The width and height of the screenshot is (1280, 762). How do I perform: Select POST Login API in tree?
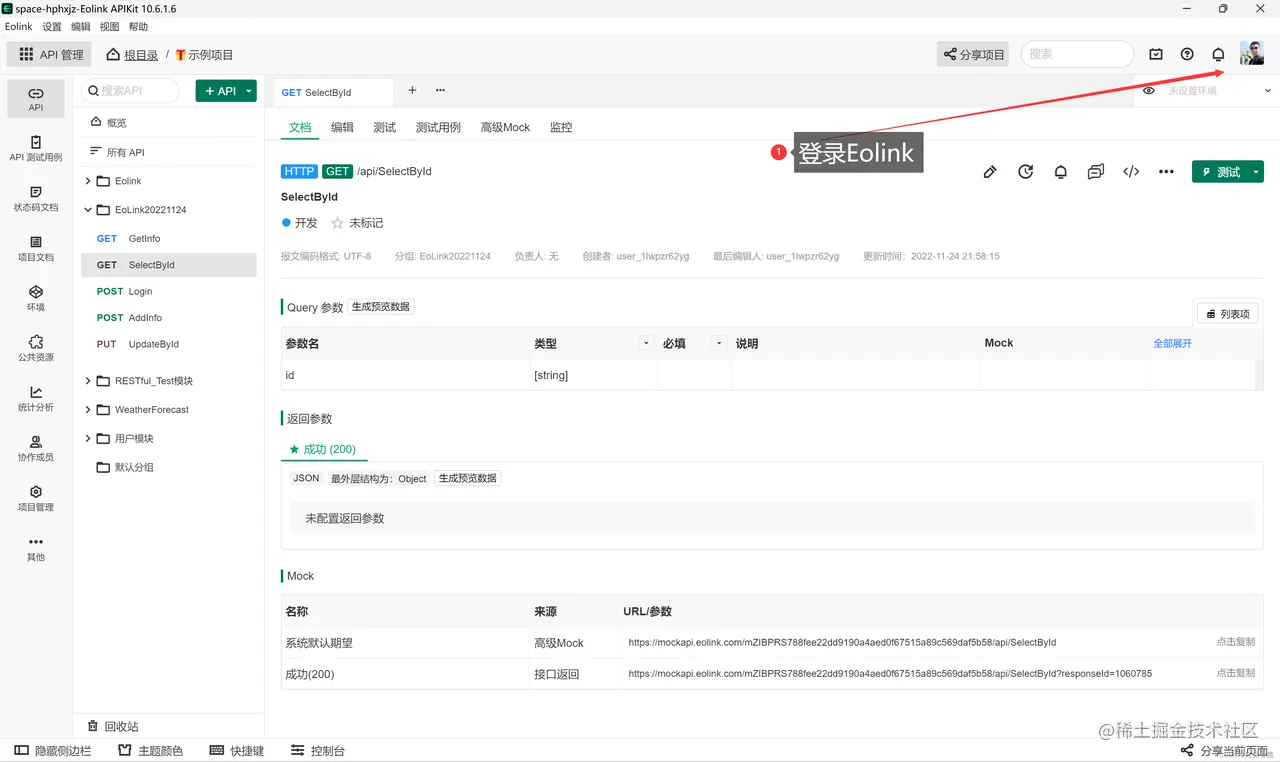point(168,291)
